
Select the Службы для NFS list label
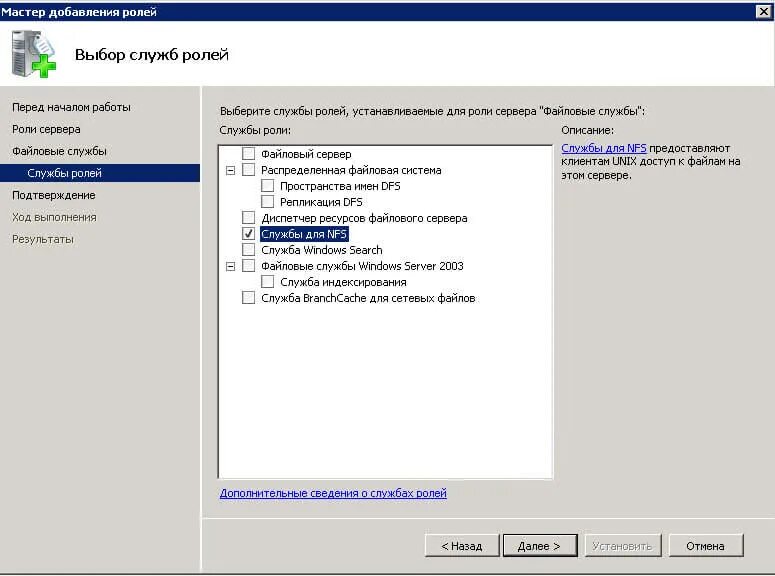[304, 234]
